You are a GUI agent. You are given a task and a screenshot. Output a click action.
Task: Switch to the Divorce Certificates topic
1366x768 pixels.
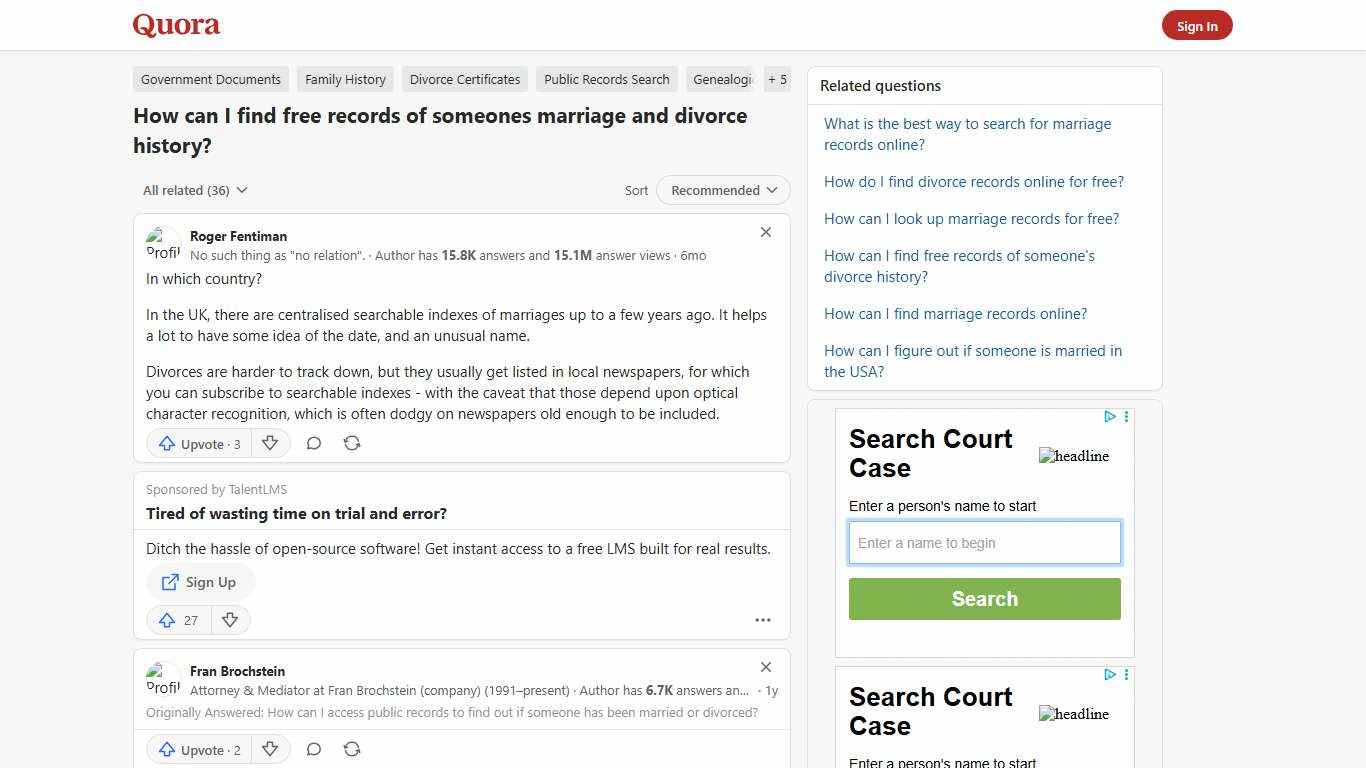point(464,79)
